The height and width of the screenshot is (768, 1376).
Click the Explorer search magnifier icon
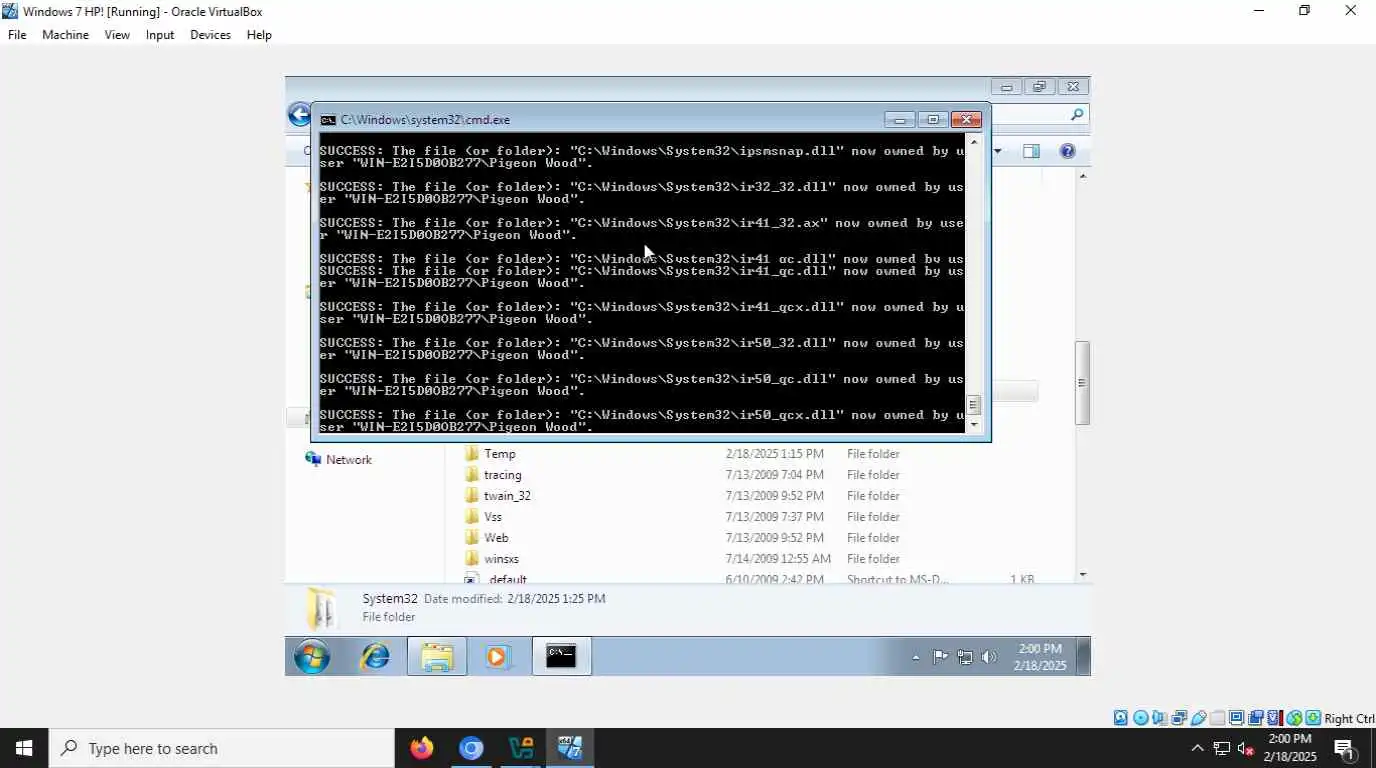(1077, 115)
